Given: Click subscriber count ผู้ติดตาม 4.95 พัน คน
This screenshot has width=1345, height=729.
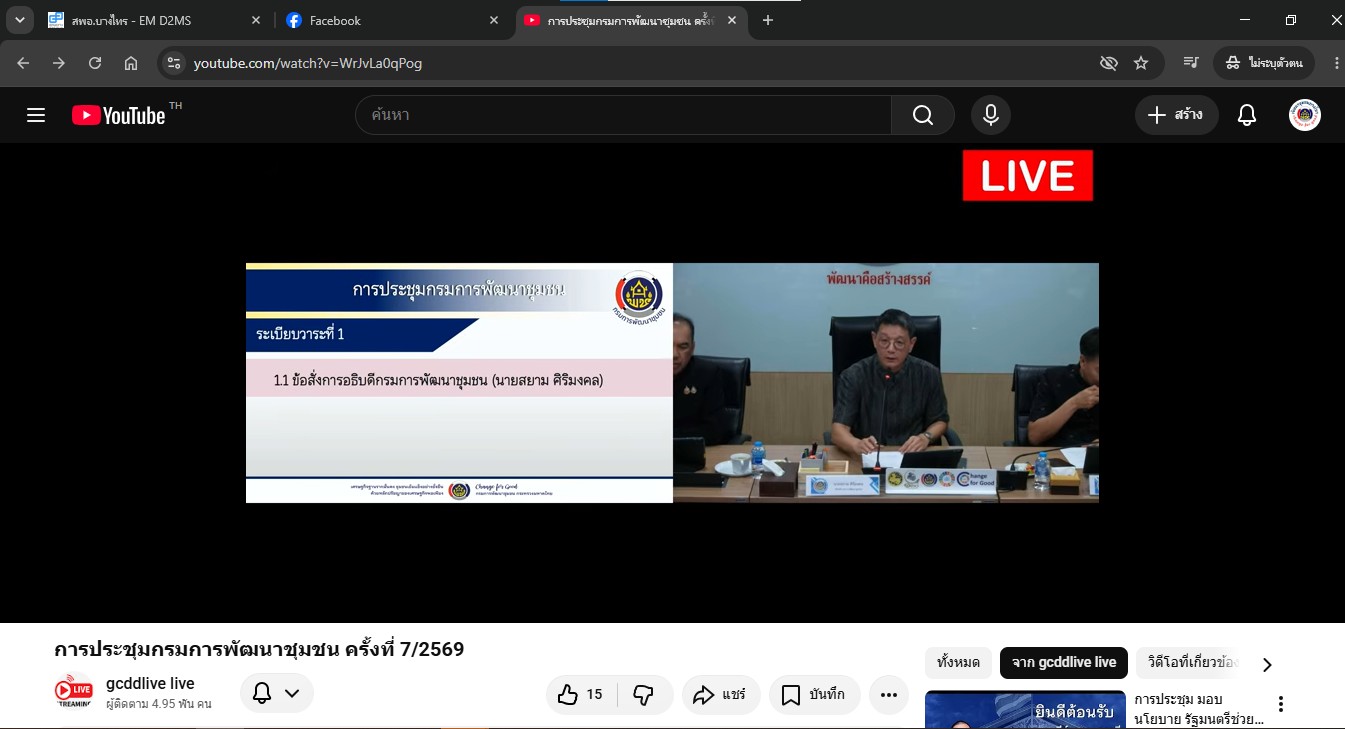Looking at the screenshot, I should click(x=159, y=704).
